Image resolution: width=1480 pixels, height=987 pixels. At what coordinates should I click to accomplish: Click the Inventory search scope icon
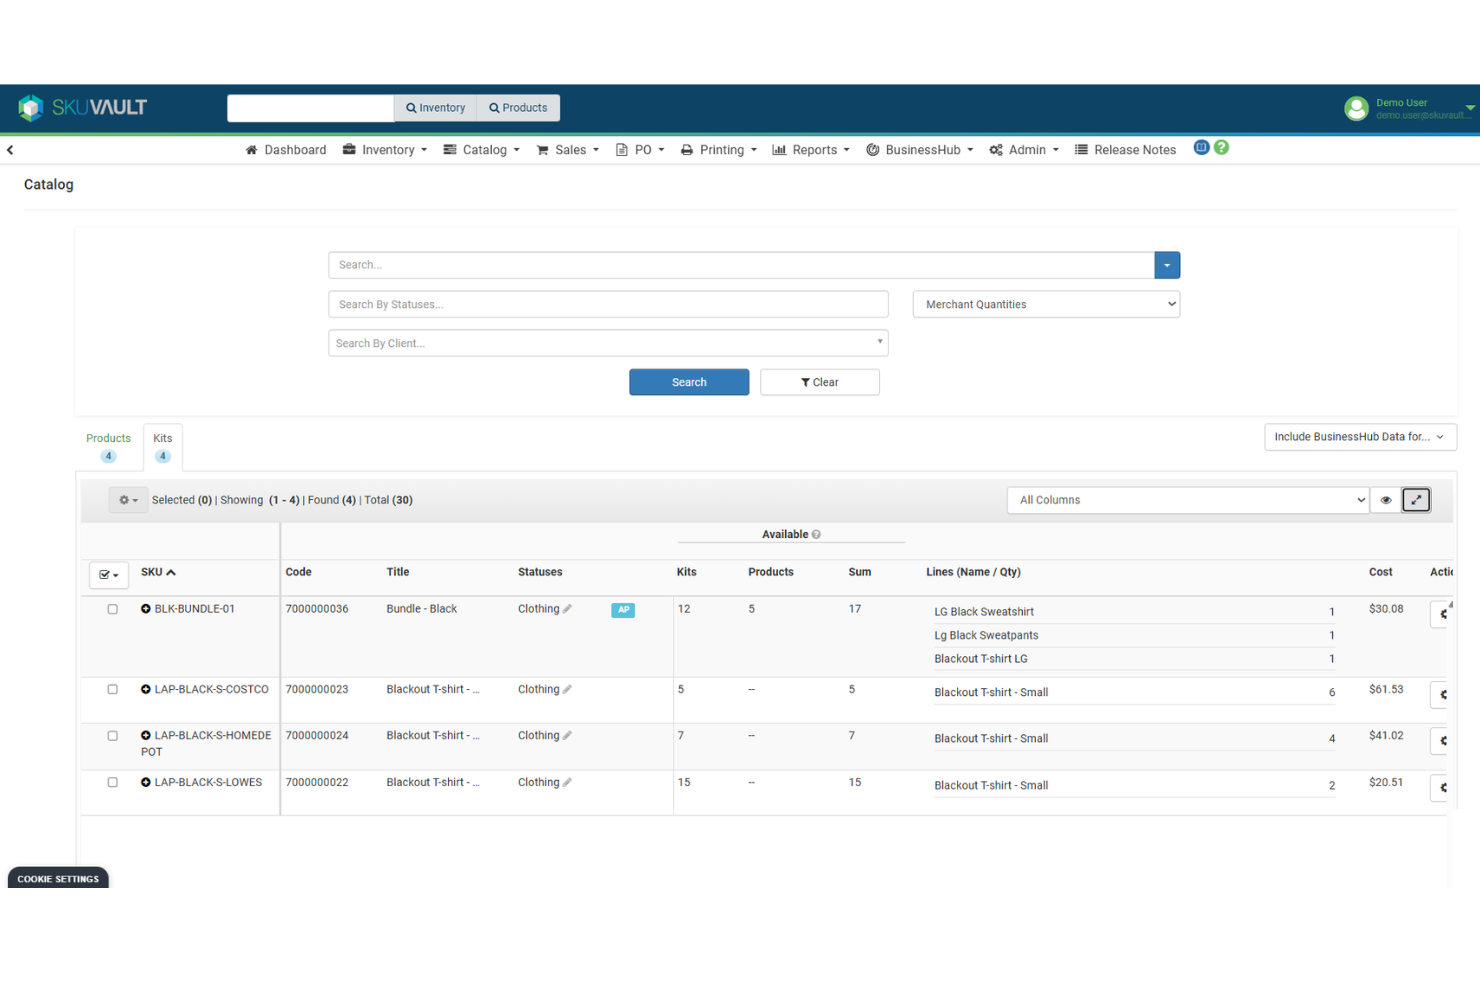[412, 107]
